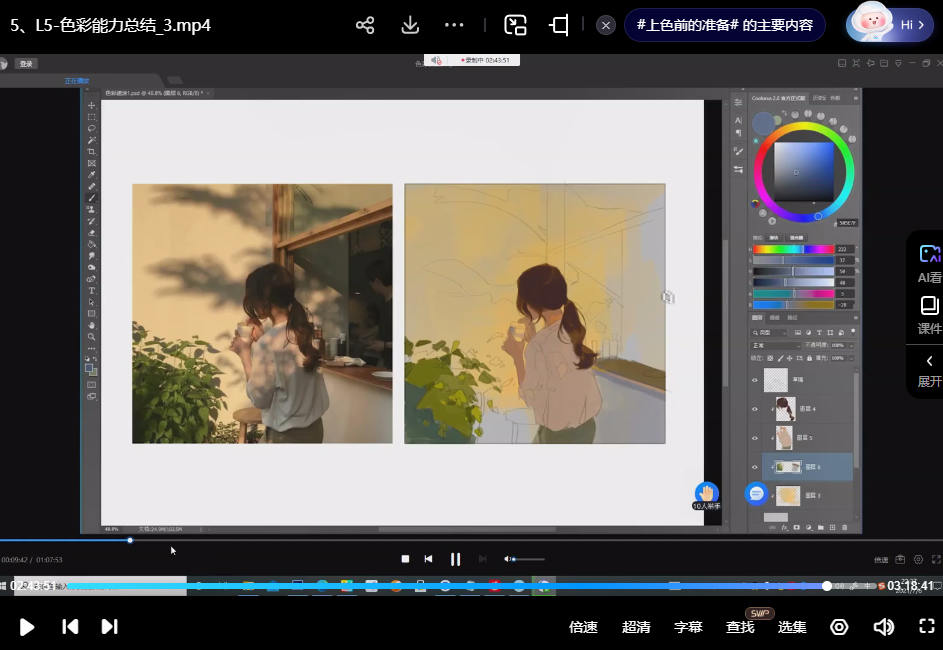Skip to the next video
This screenshot has width=943, height=650.
pyautogui.click(x=109, y=626)
